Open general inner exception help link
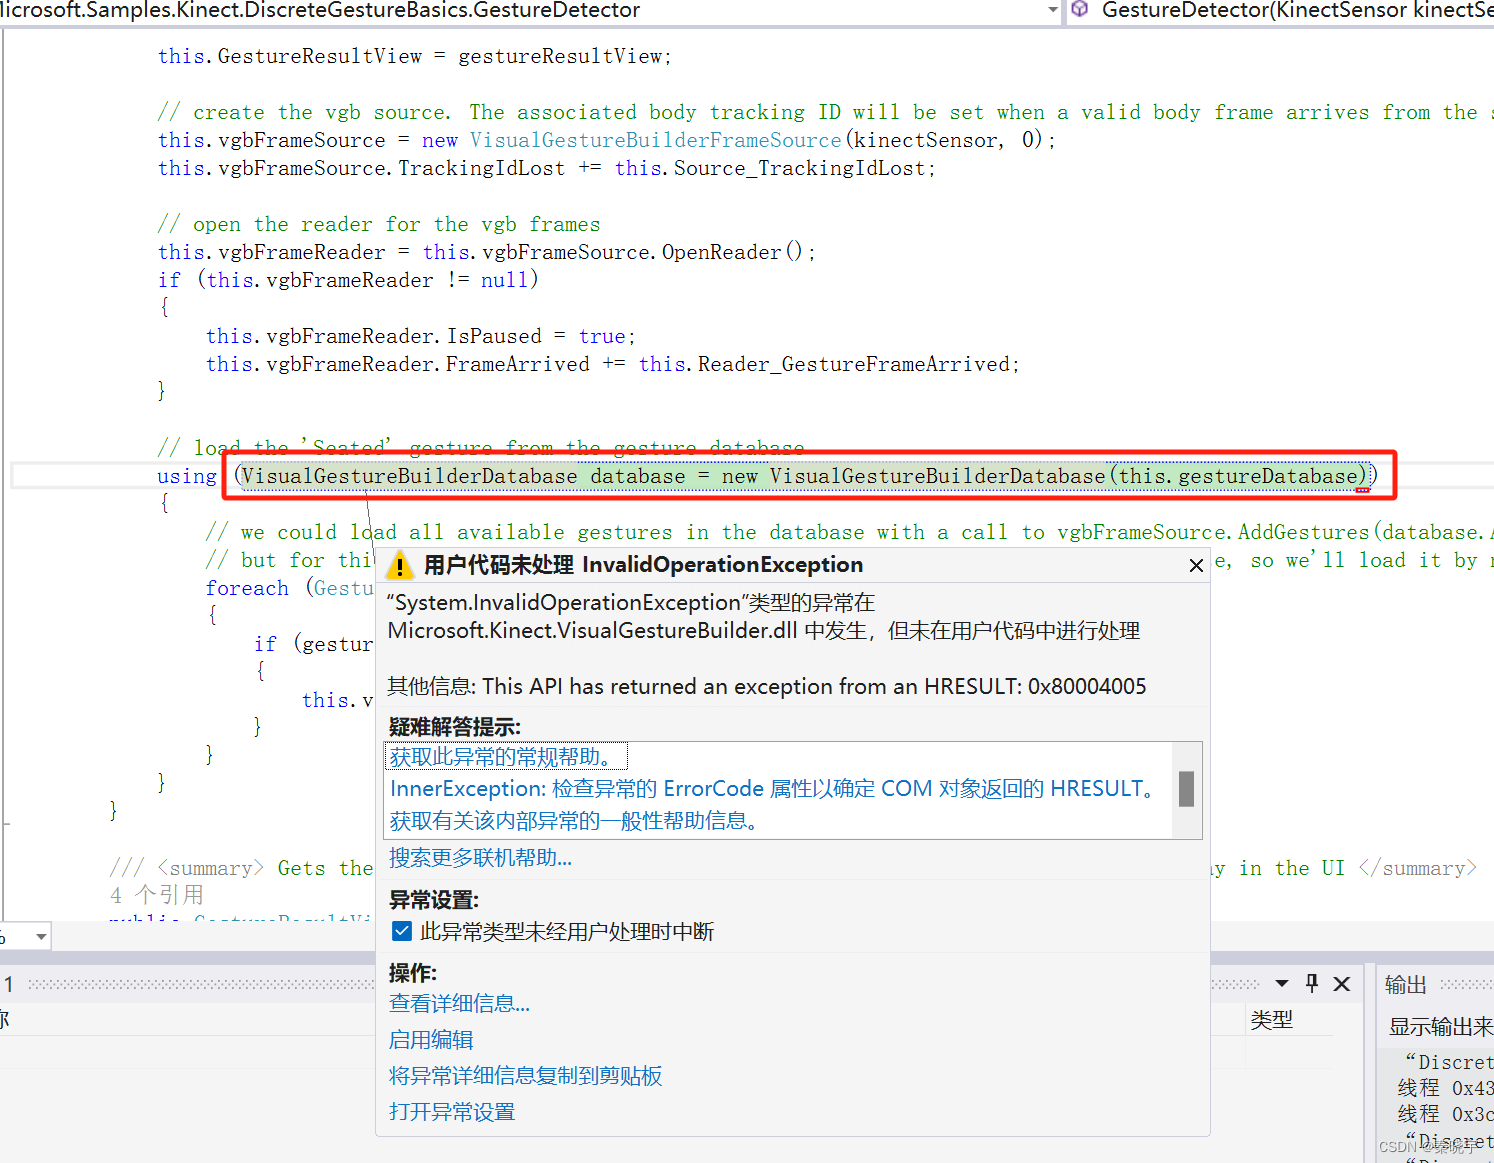The width and height of the screenshot is (1494, 1163). click(578, 821)
